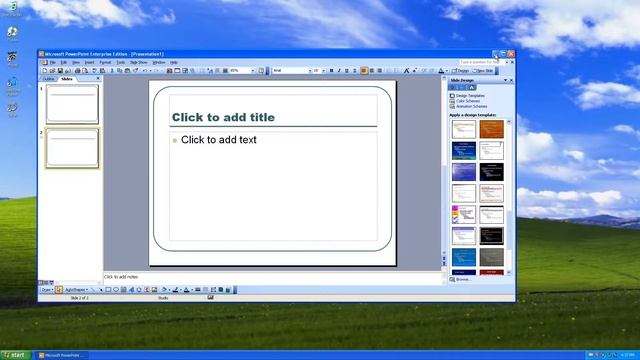
Task: Switch to the Outline tab
Action: (x=48, y=79)
